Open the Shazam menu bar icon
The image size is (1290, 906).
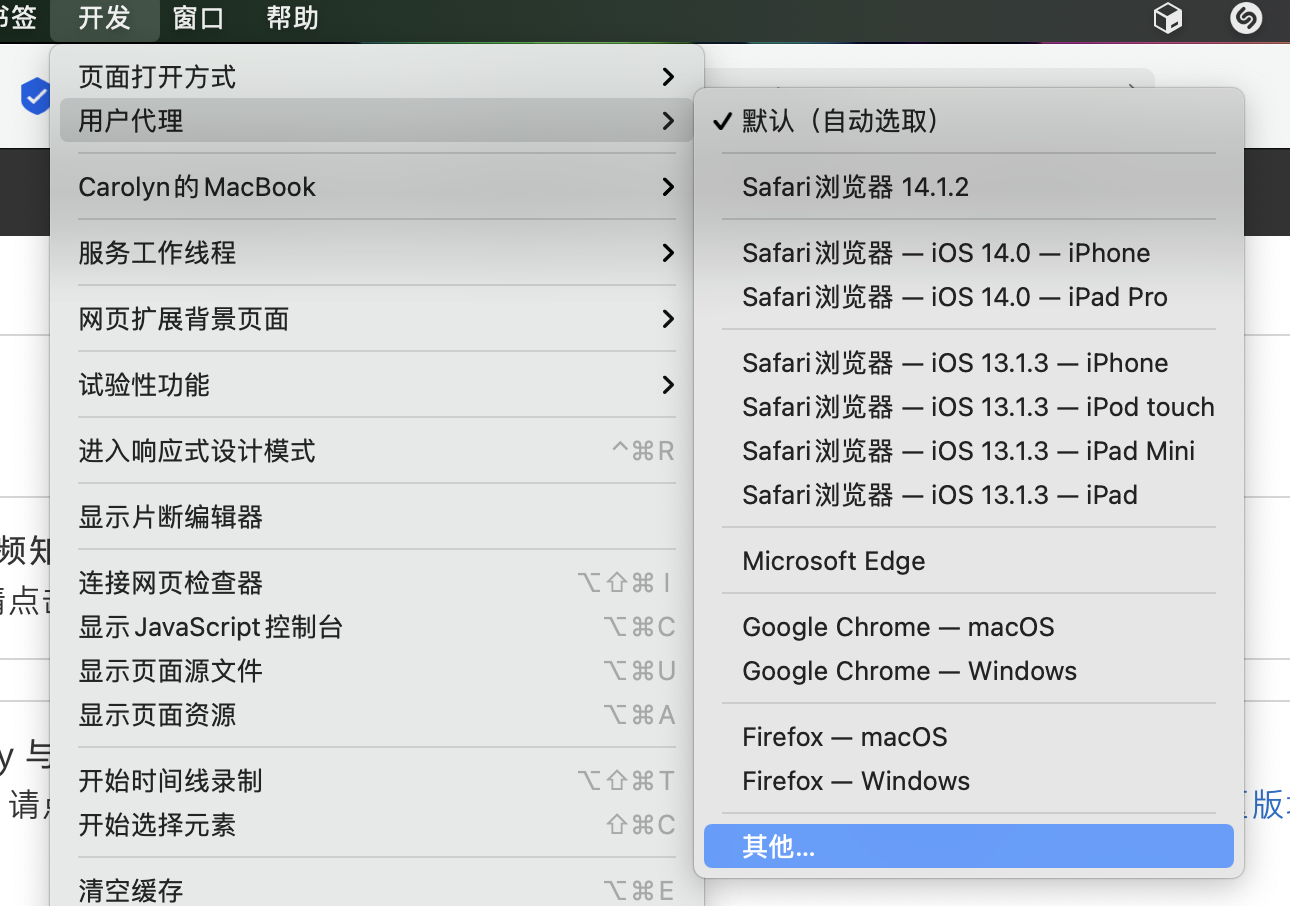pos(1245,18)
